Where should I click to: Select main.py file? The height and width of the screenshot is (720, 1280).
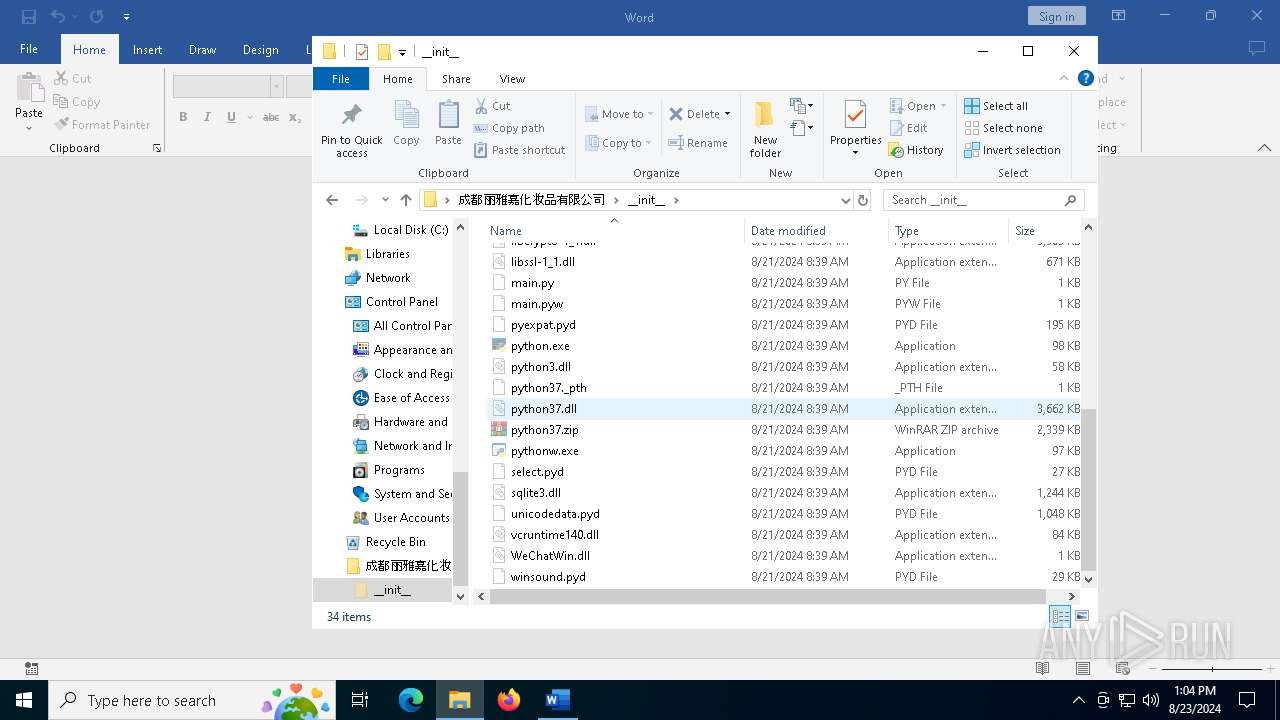[532, 283]
